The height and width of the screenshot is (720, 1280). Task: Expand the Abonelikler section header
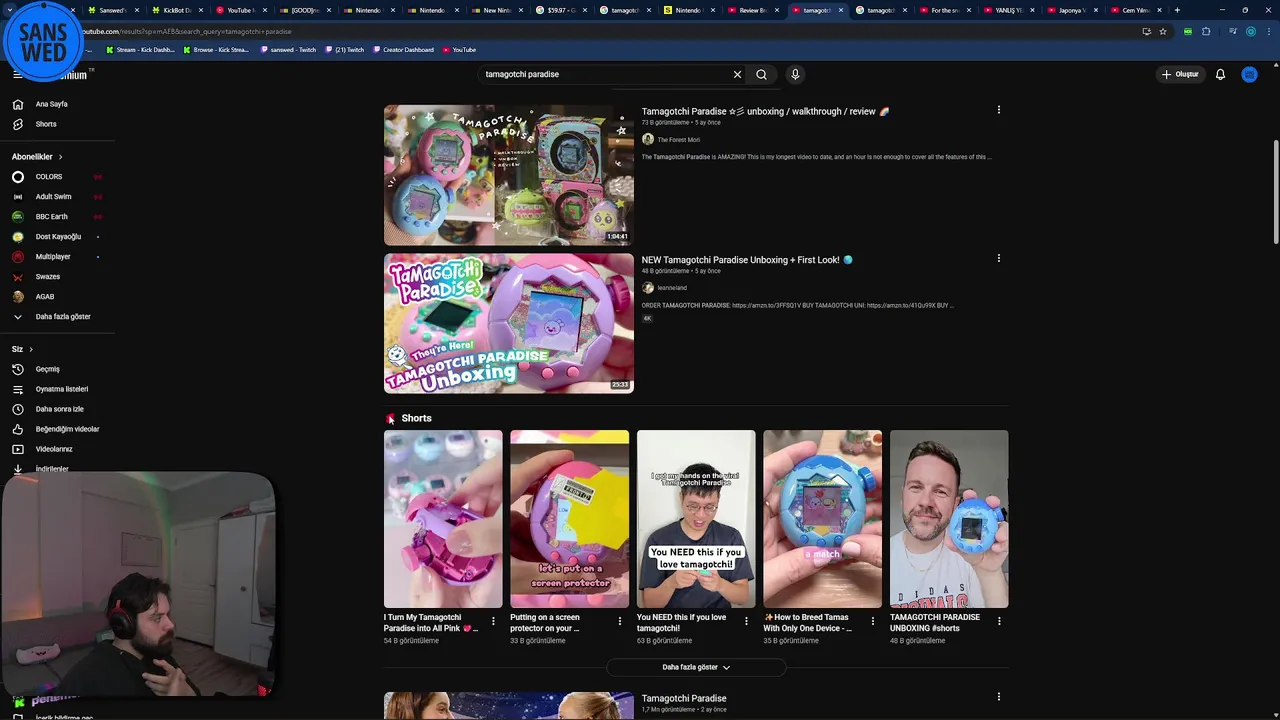[37, 157]
